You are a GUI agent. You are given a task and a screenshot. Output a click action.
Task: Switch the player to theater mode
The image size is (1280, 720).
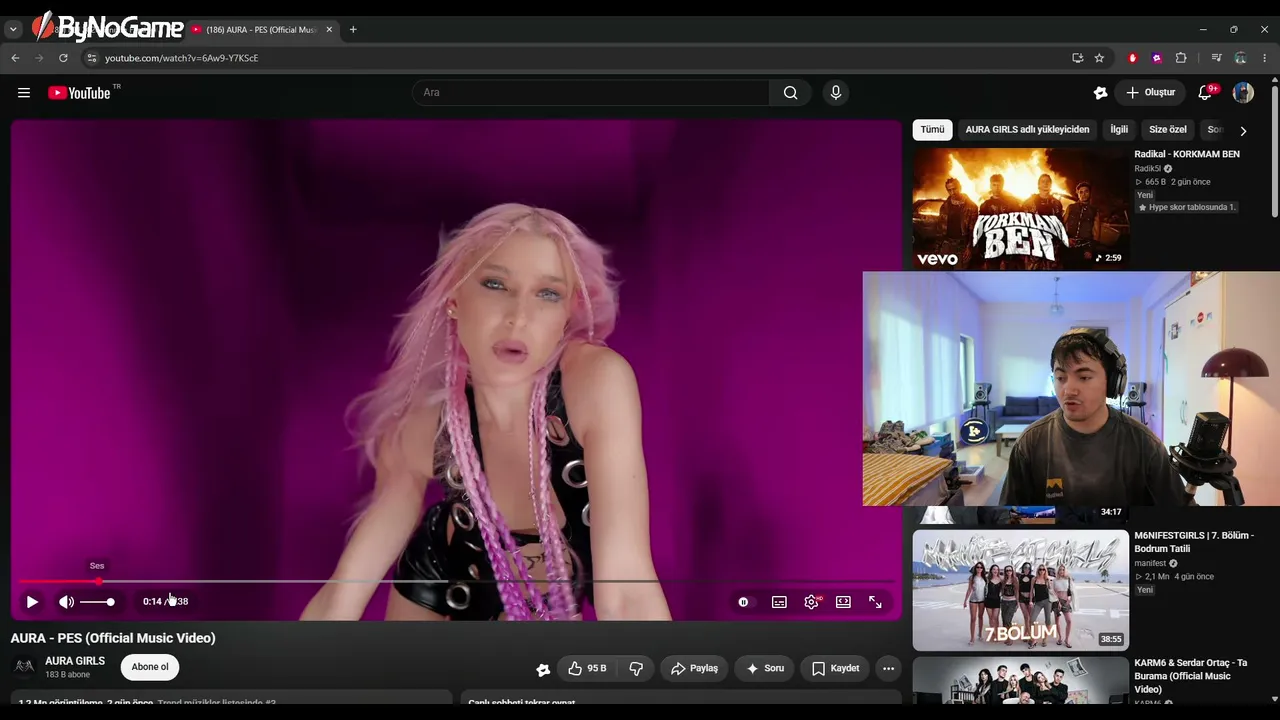843,602
